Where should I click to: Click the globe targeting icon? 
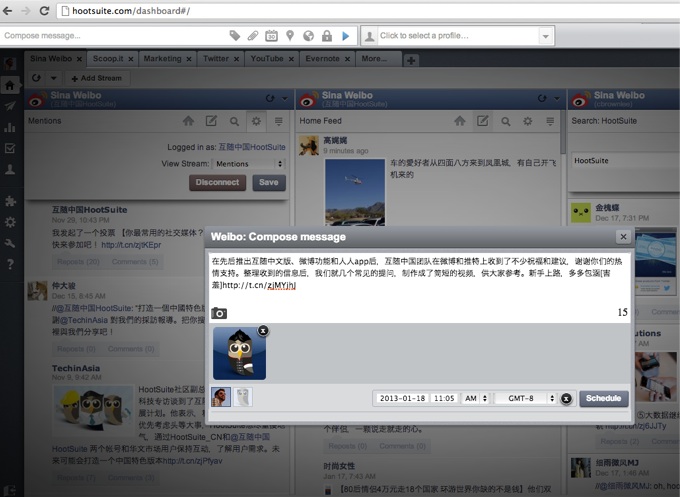coord(308,36)
